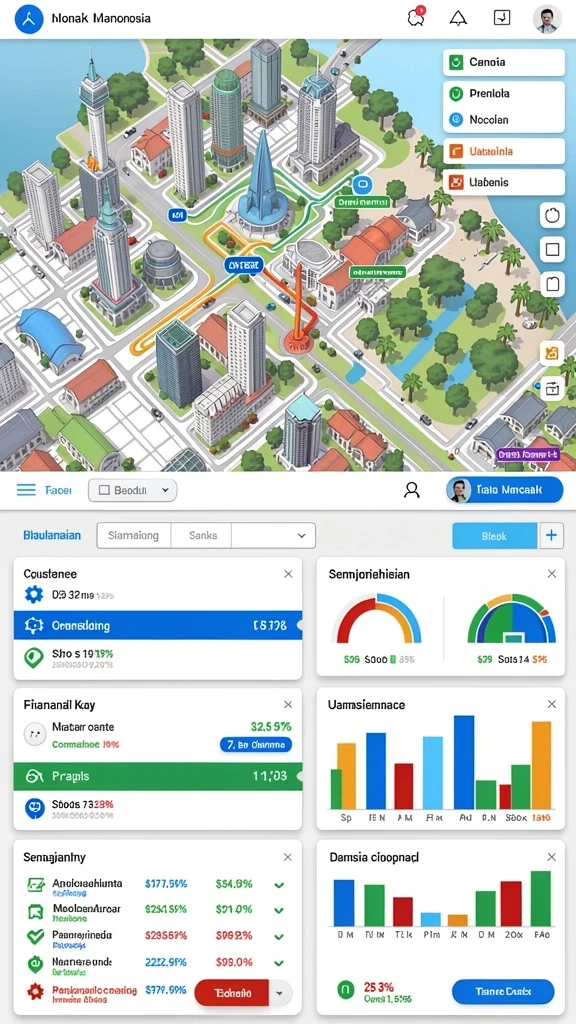Click the blue 7. Be Olannna pill

pyautogui.click(x=256, y=744)
